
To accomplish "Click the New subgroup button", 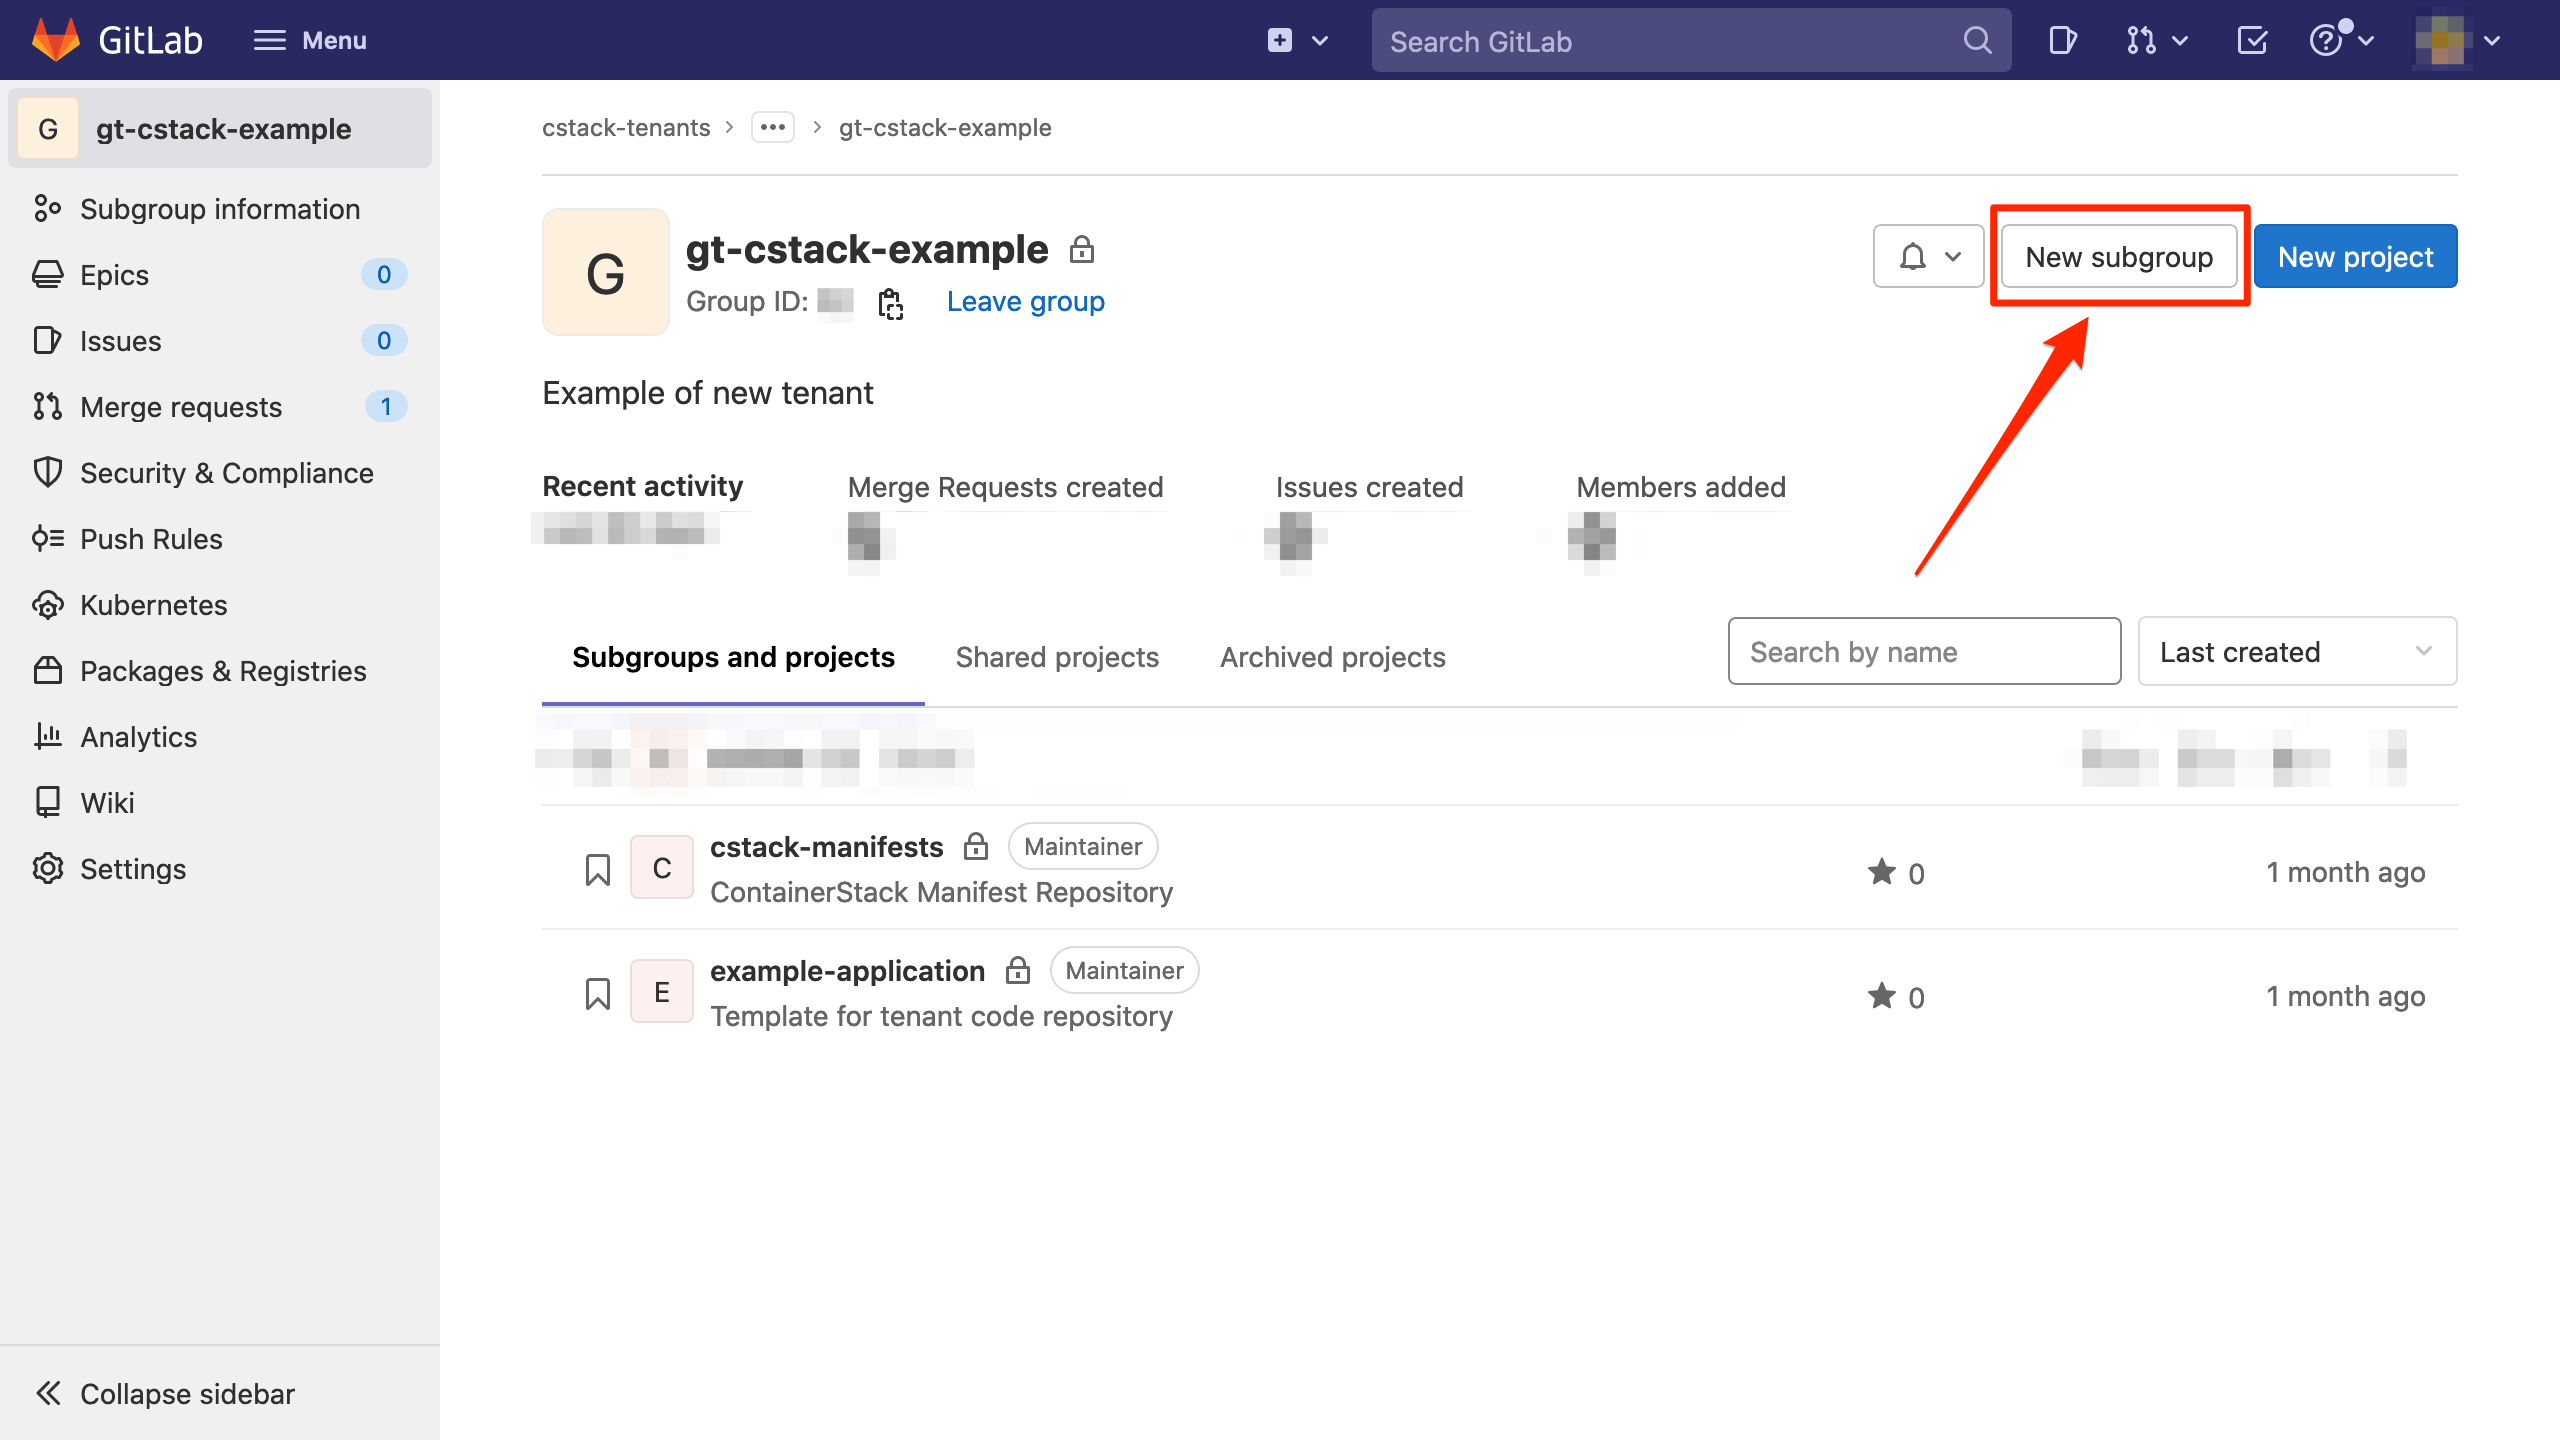I will click(x=2119, y=256).
